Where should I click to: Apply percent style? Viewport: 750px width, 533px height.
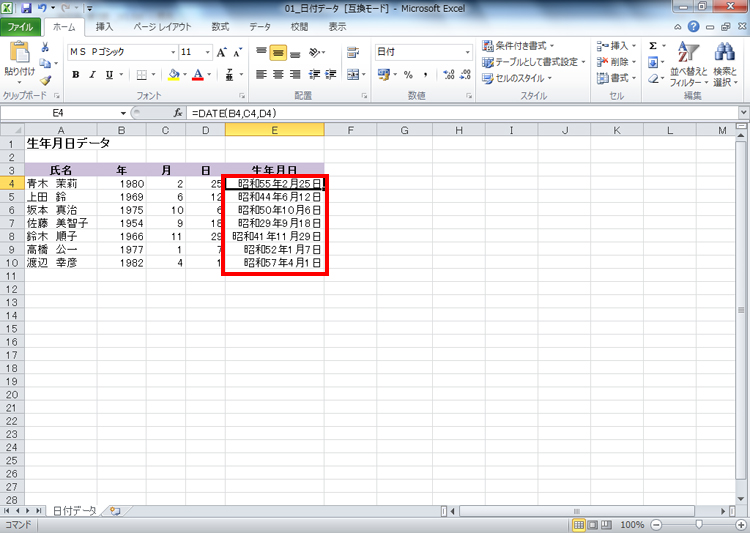coord(408,75)
